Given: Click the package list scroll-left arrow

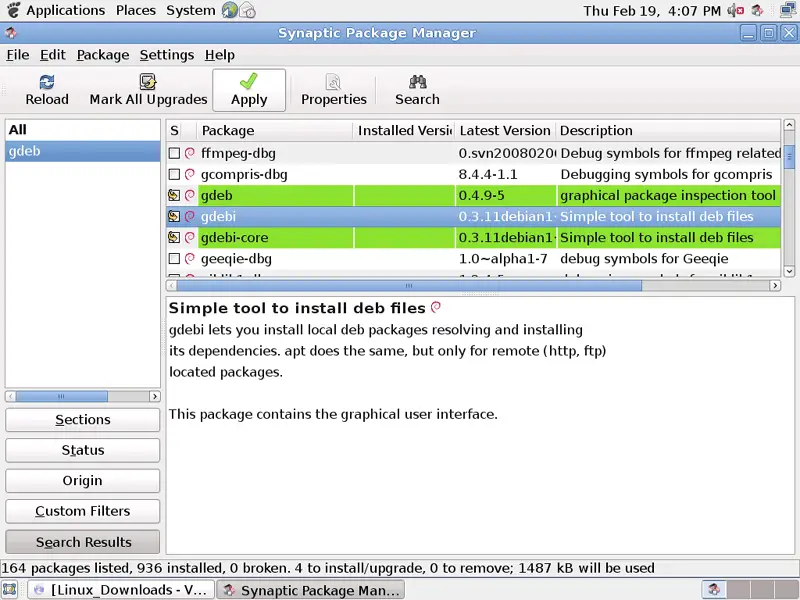Looking at the screenshot, I should (x=171, y=286).
